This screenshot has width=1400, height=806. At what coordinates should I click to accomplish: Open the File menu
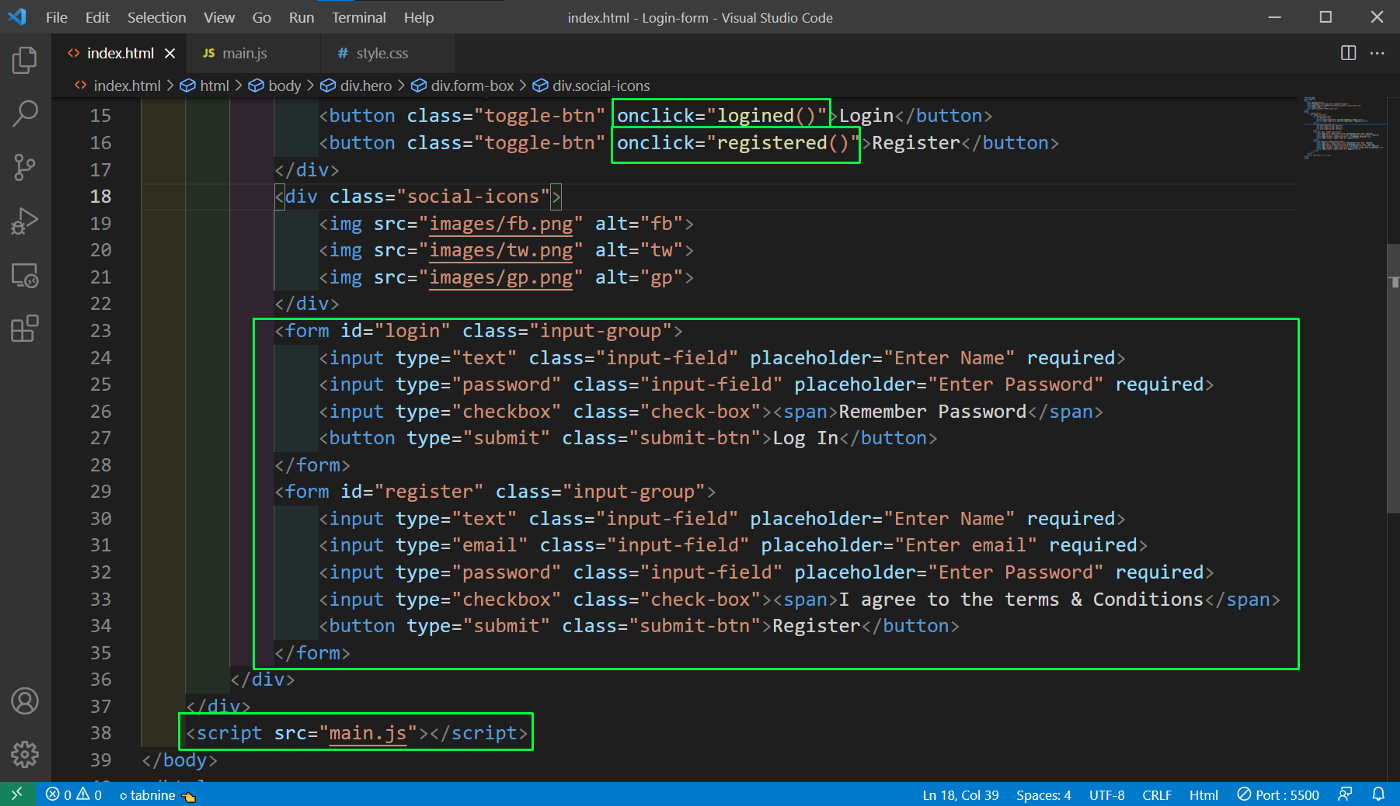(57, 17)
